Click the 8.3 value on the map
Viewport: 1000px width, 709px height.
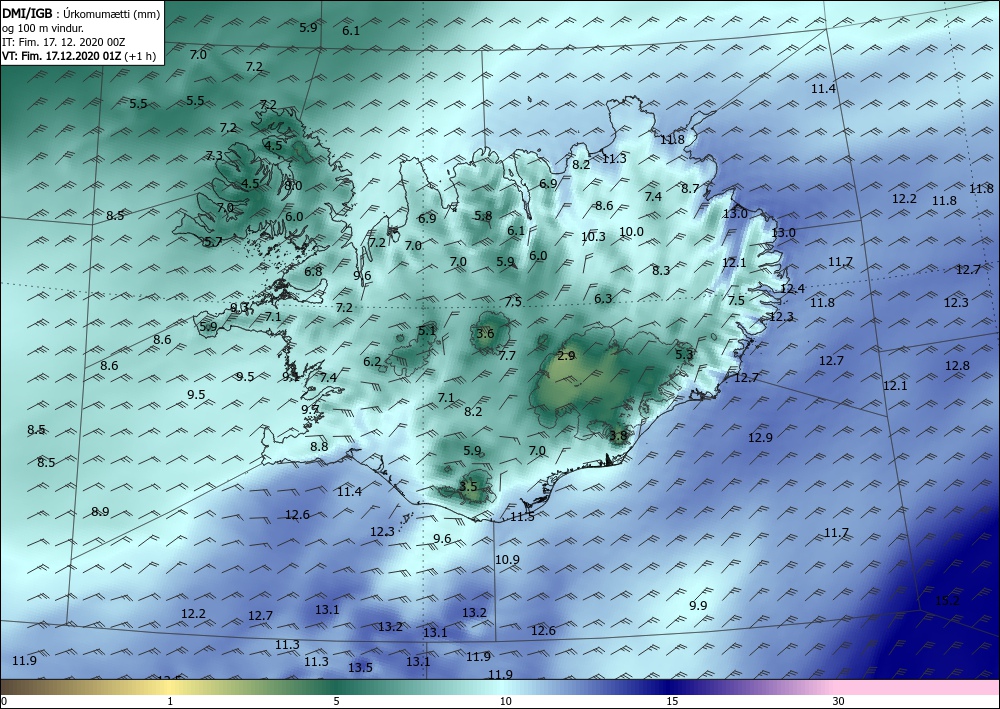click(x=661, y=270)
